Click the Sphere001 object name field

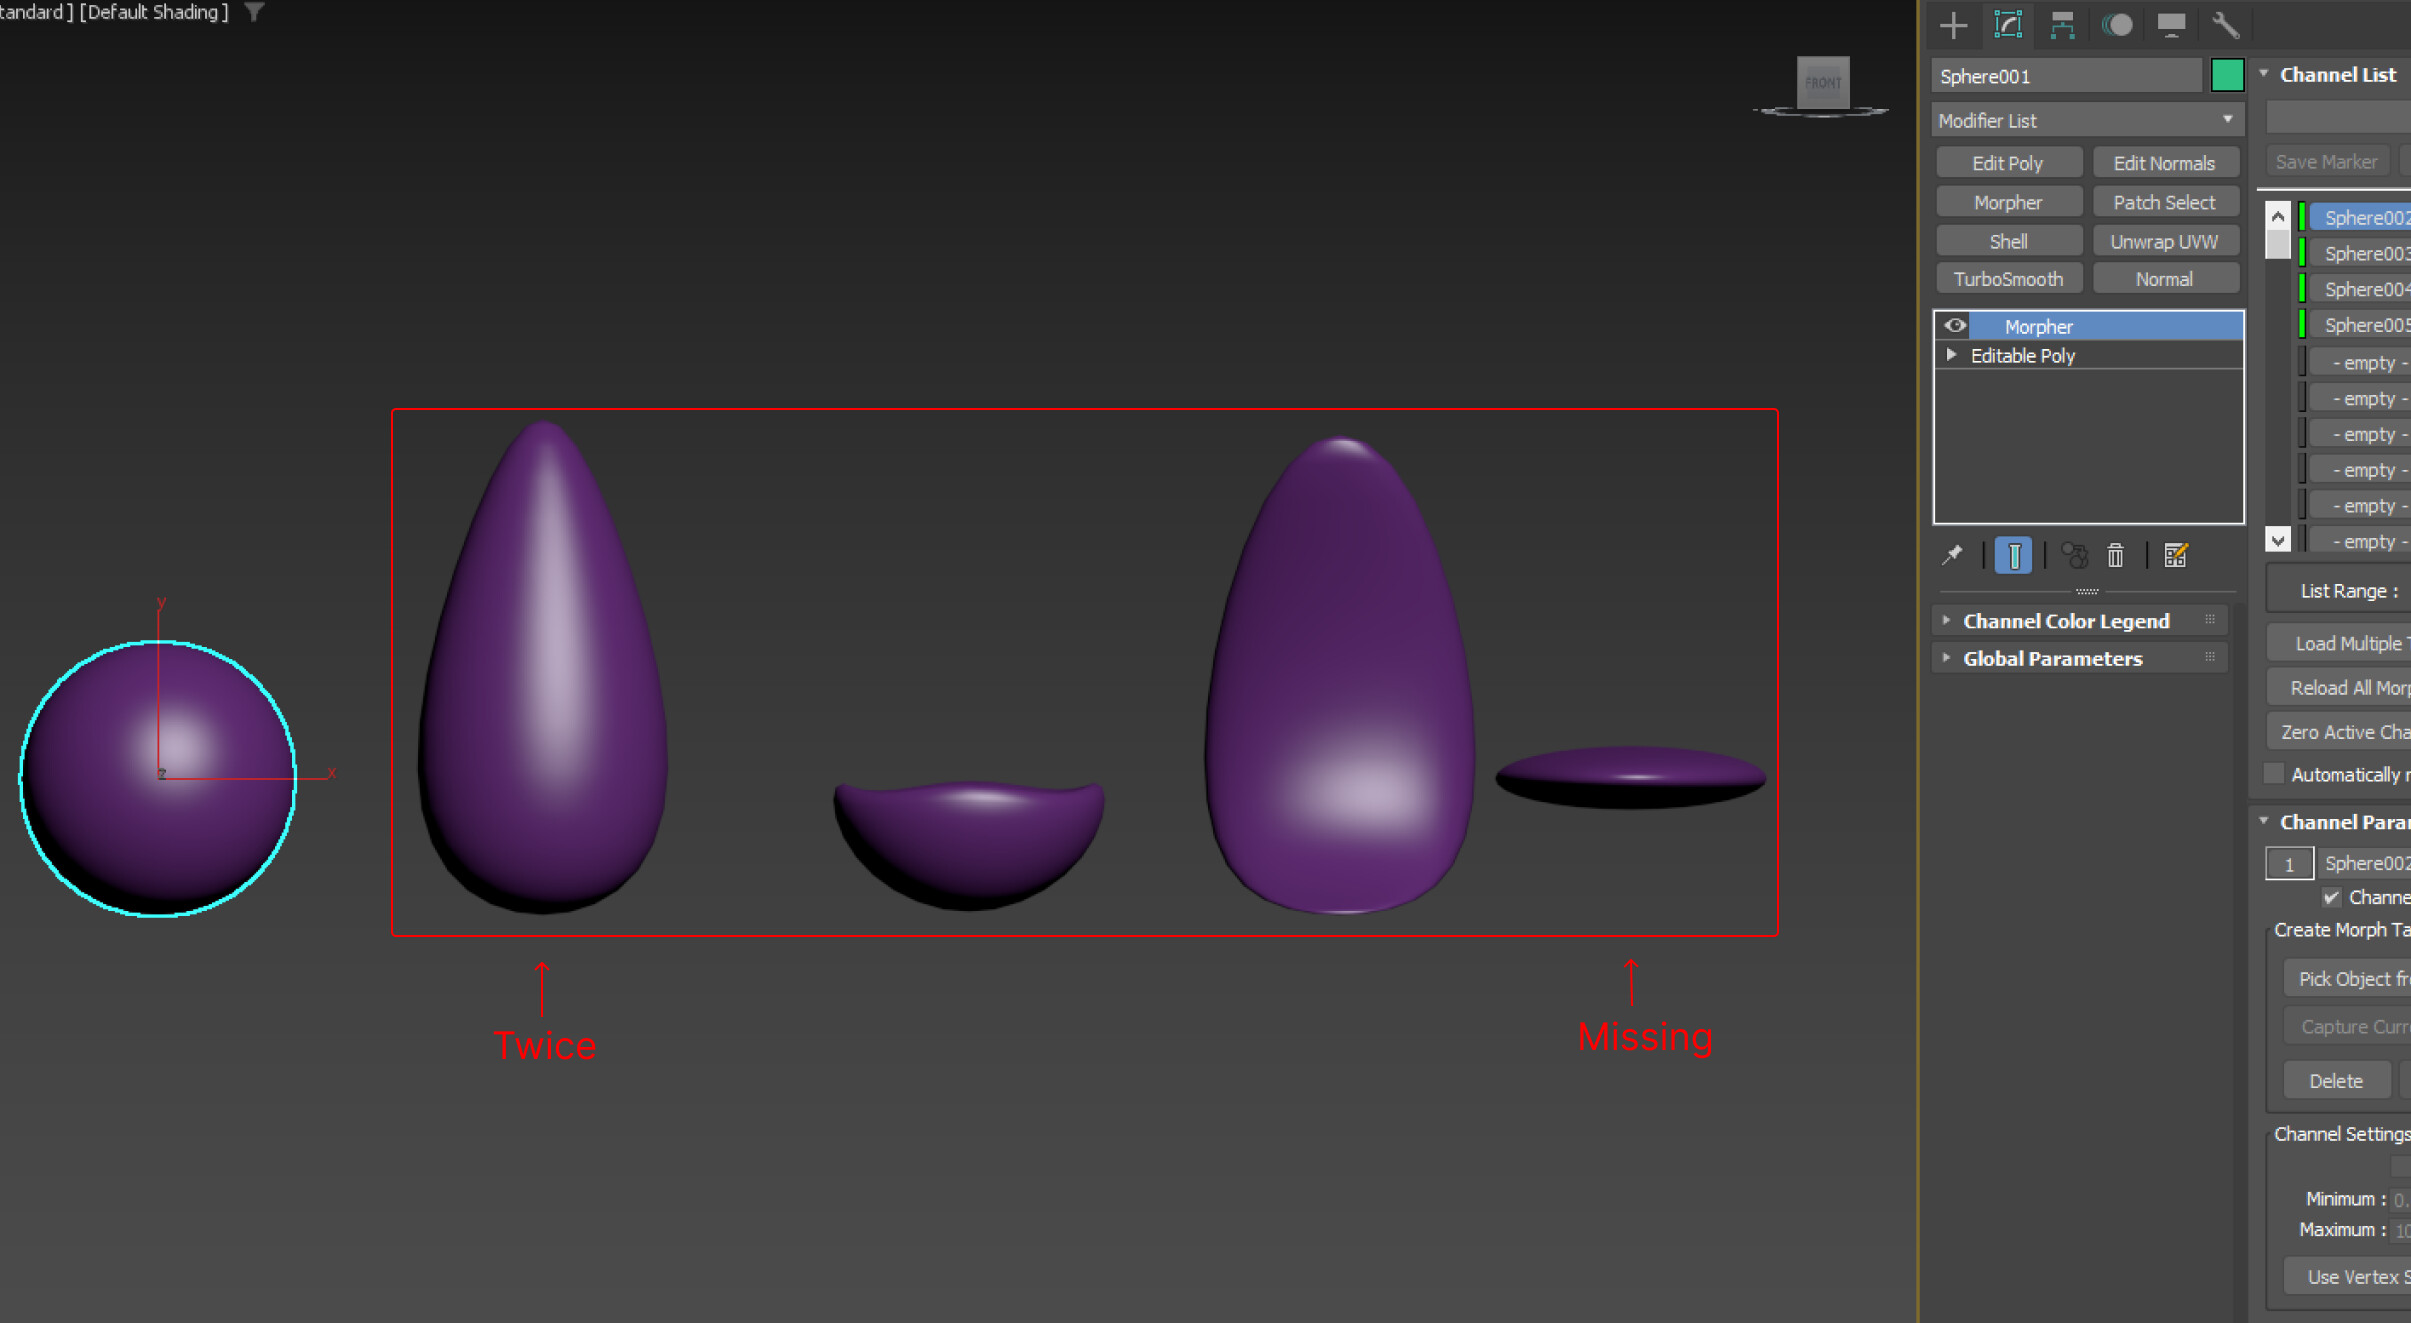coord(2065,76)
